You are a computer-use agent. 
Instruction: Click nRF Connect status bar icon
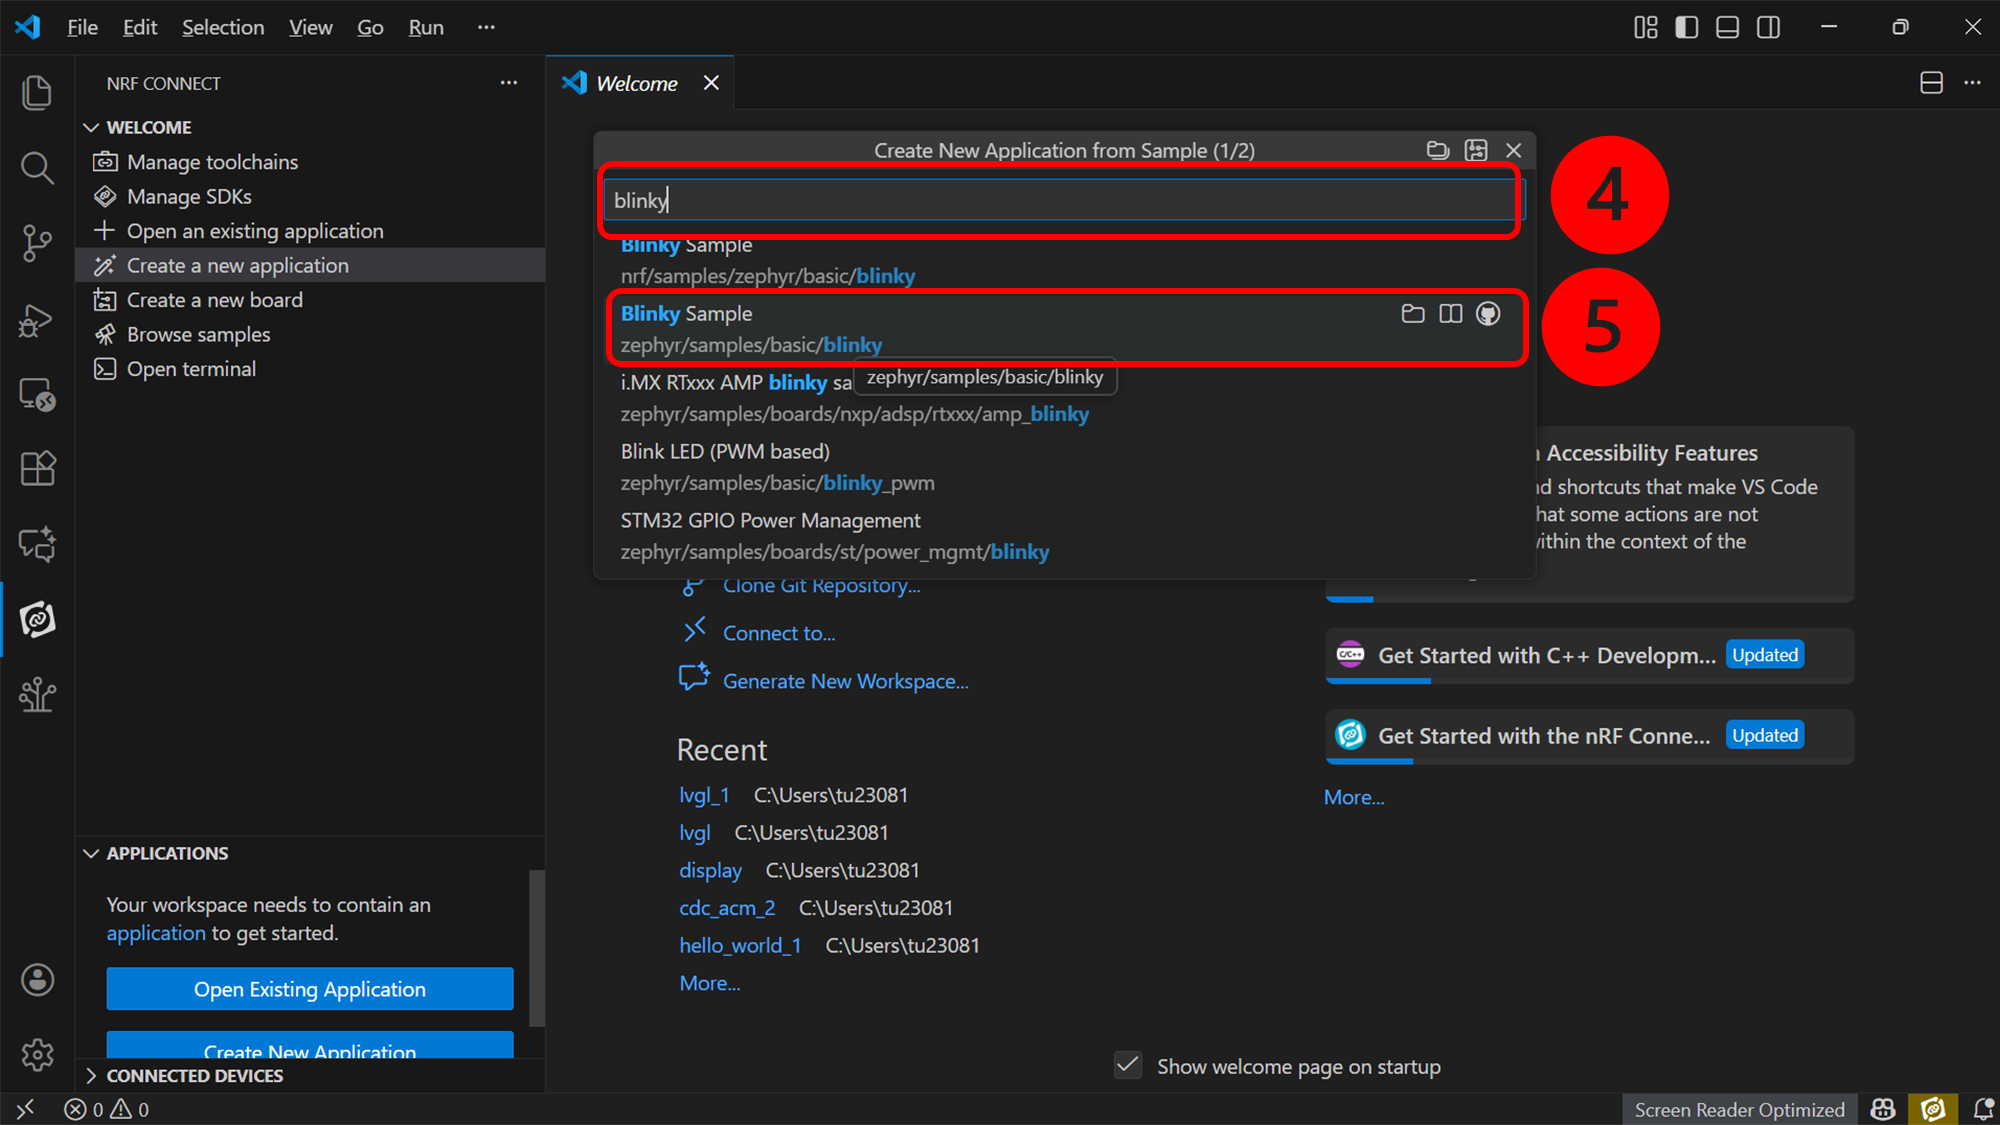pyautogui.click(x=1932, y=1109)
